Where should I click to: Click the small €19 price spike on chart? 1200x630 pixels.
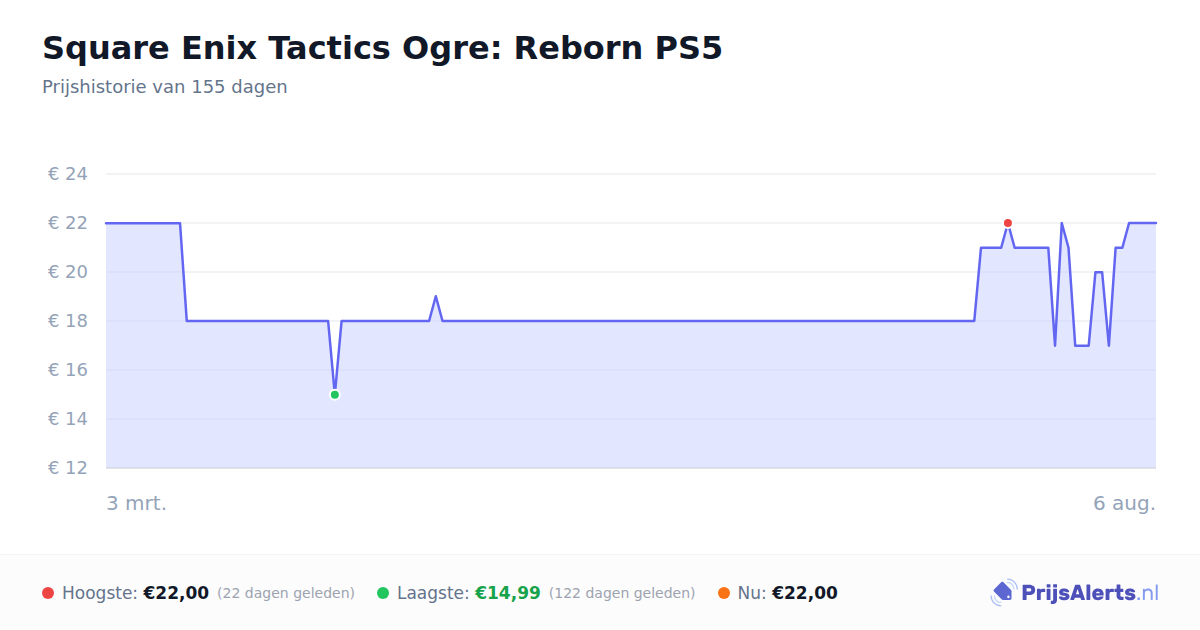436,297
